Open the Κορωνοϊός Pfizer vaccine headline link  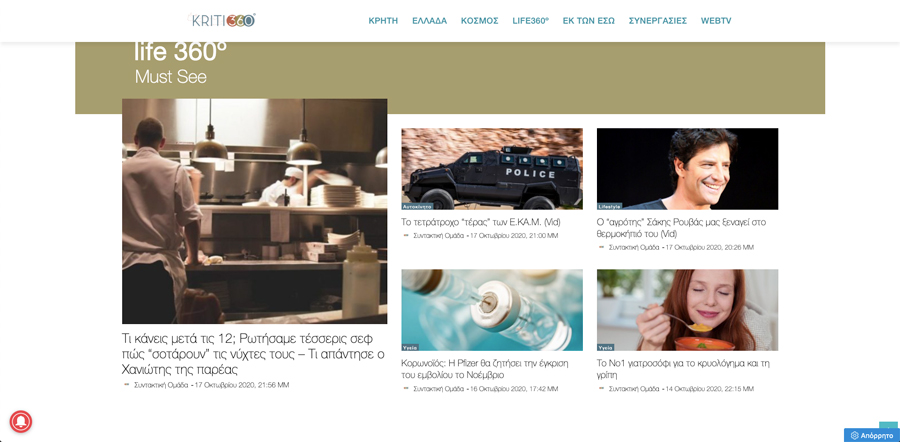point(485,369)
